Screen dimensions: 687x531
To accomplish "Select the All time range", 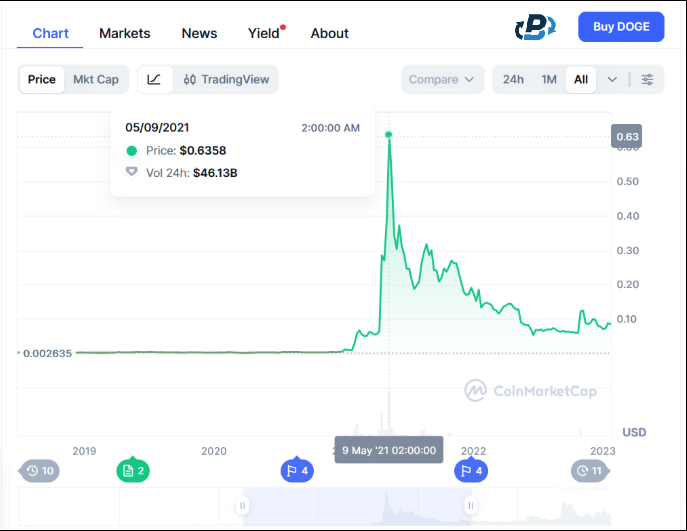I will click(581, 79).
